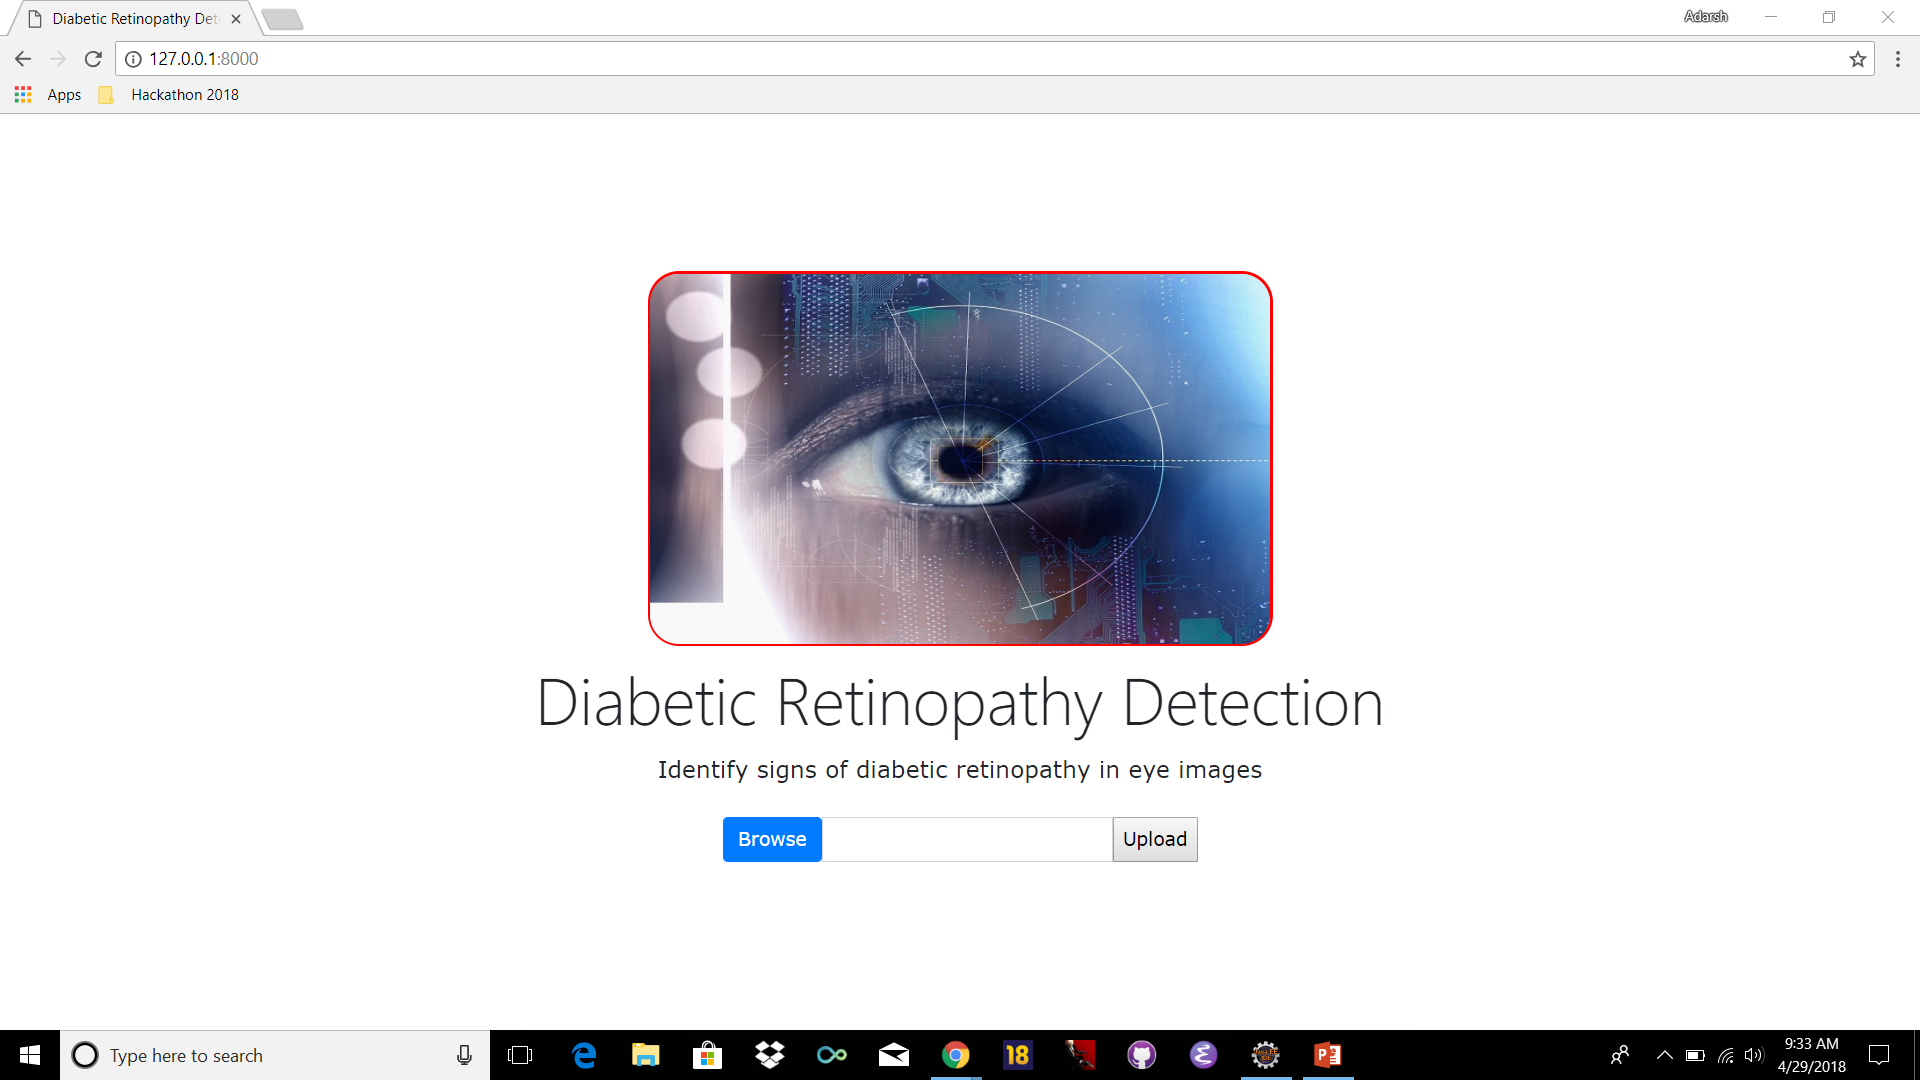Click the file name input field

coord(966,839)
